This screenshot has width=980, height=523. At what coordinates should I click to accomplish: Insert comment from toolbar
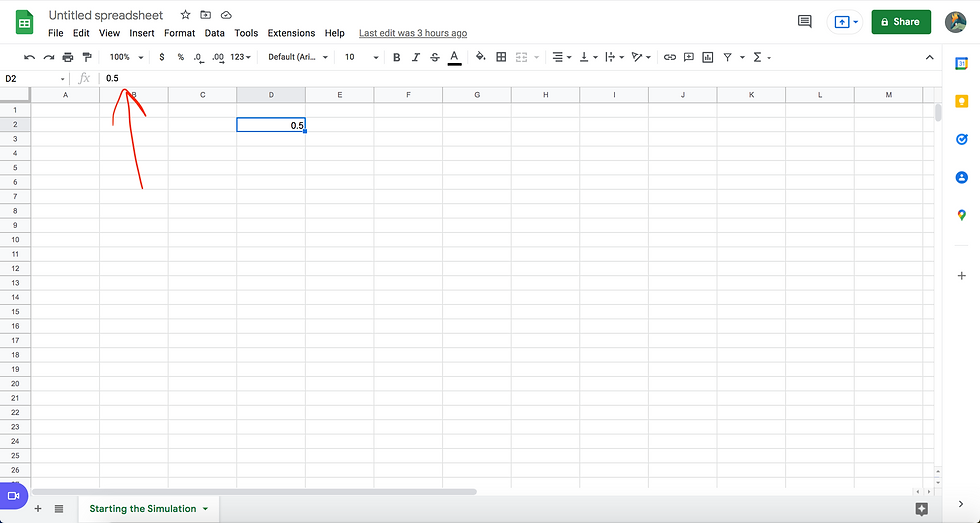point(689,57)
